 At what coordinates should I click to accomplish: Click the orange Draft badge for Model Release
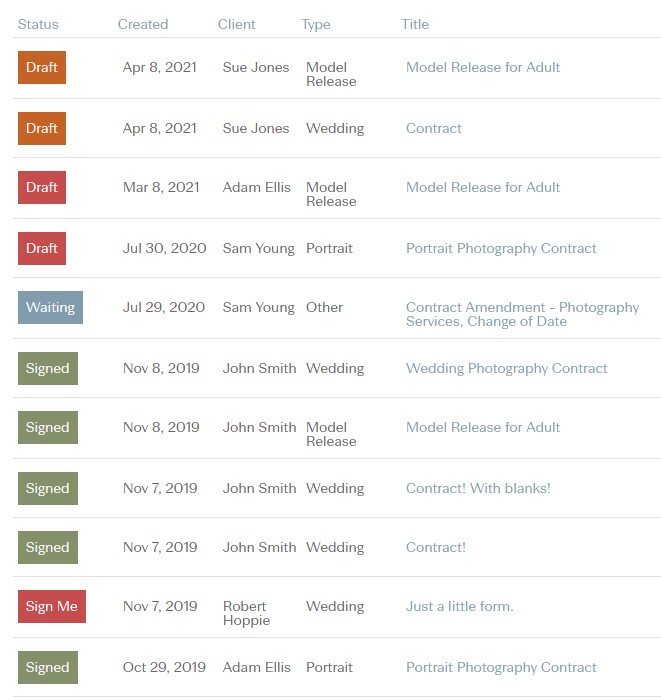point(42,67)
